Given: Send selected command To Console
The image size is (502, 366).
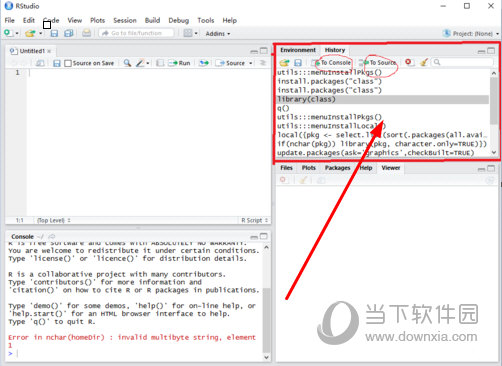Looking at the screenshot, I should (331, 62).
